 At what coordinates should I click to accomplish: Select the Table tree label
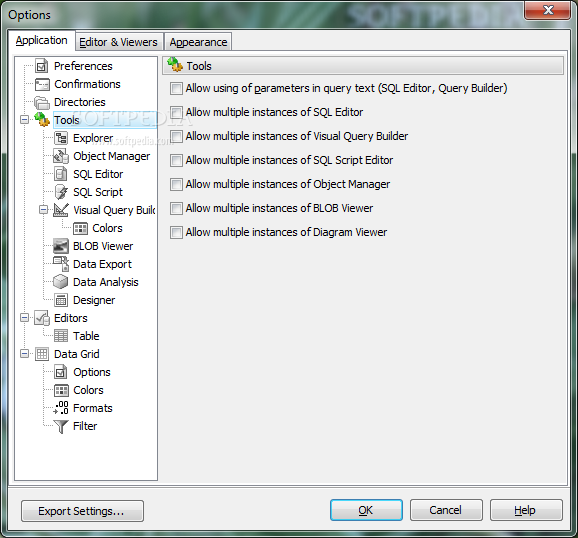[86, 336]
